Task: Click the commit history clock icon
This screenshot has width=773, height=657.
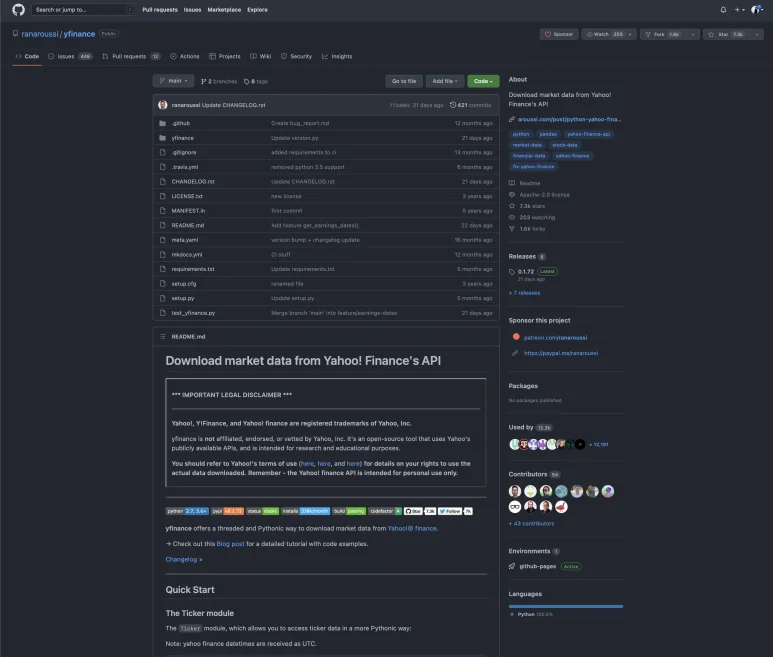Action: (453, 104)
